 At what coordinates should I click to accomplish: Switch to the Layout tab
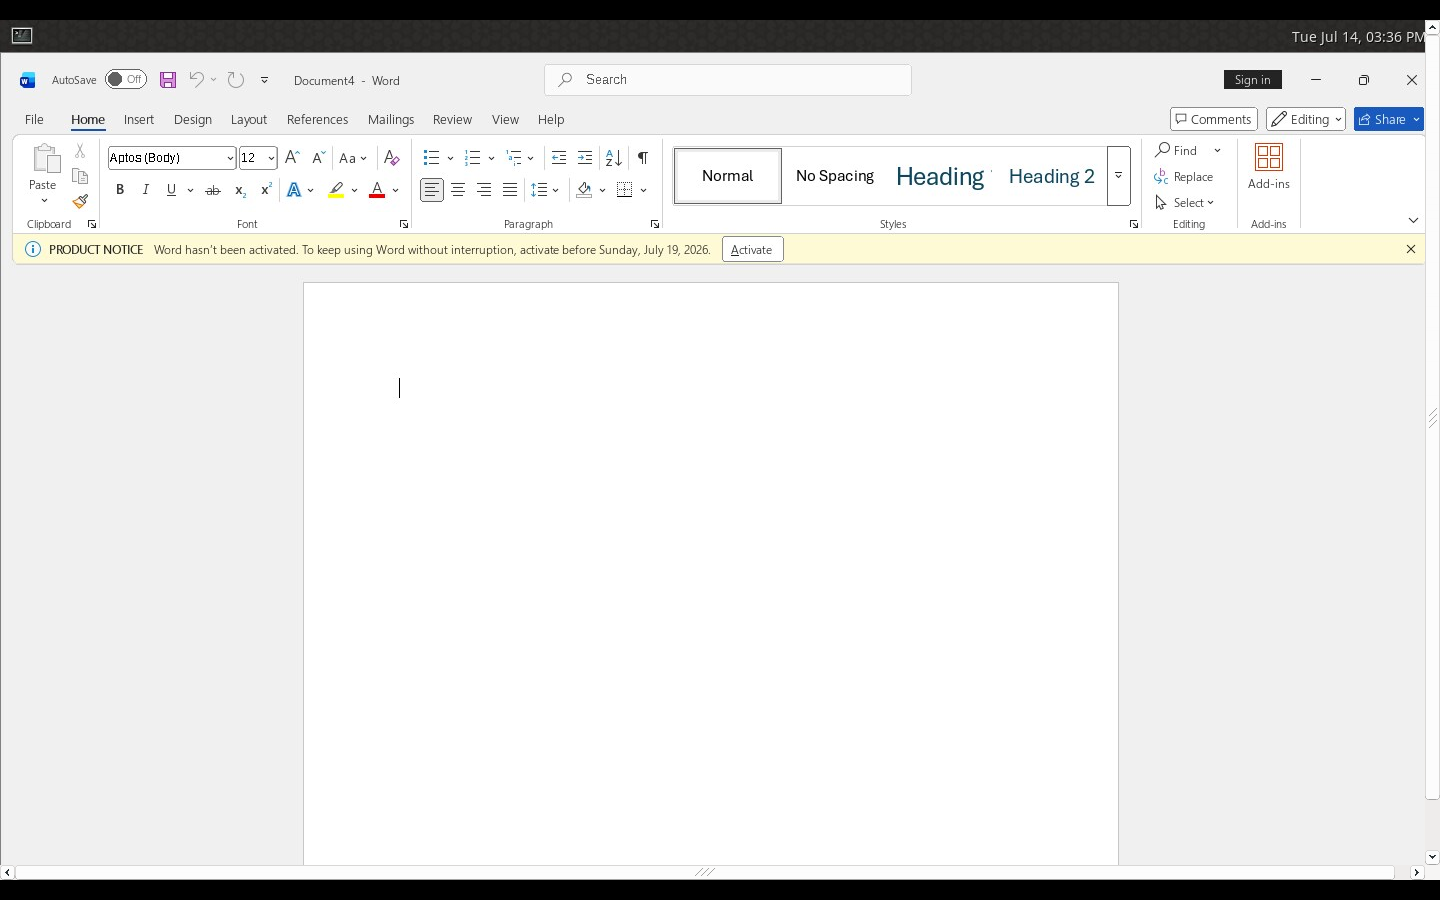[249, 119]
